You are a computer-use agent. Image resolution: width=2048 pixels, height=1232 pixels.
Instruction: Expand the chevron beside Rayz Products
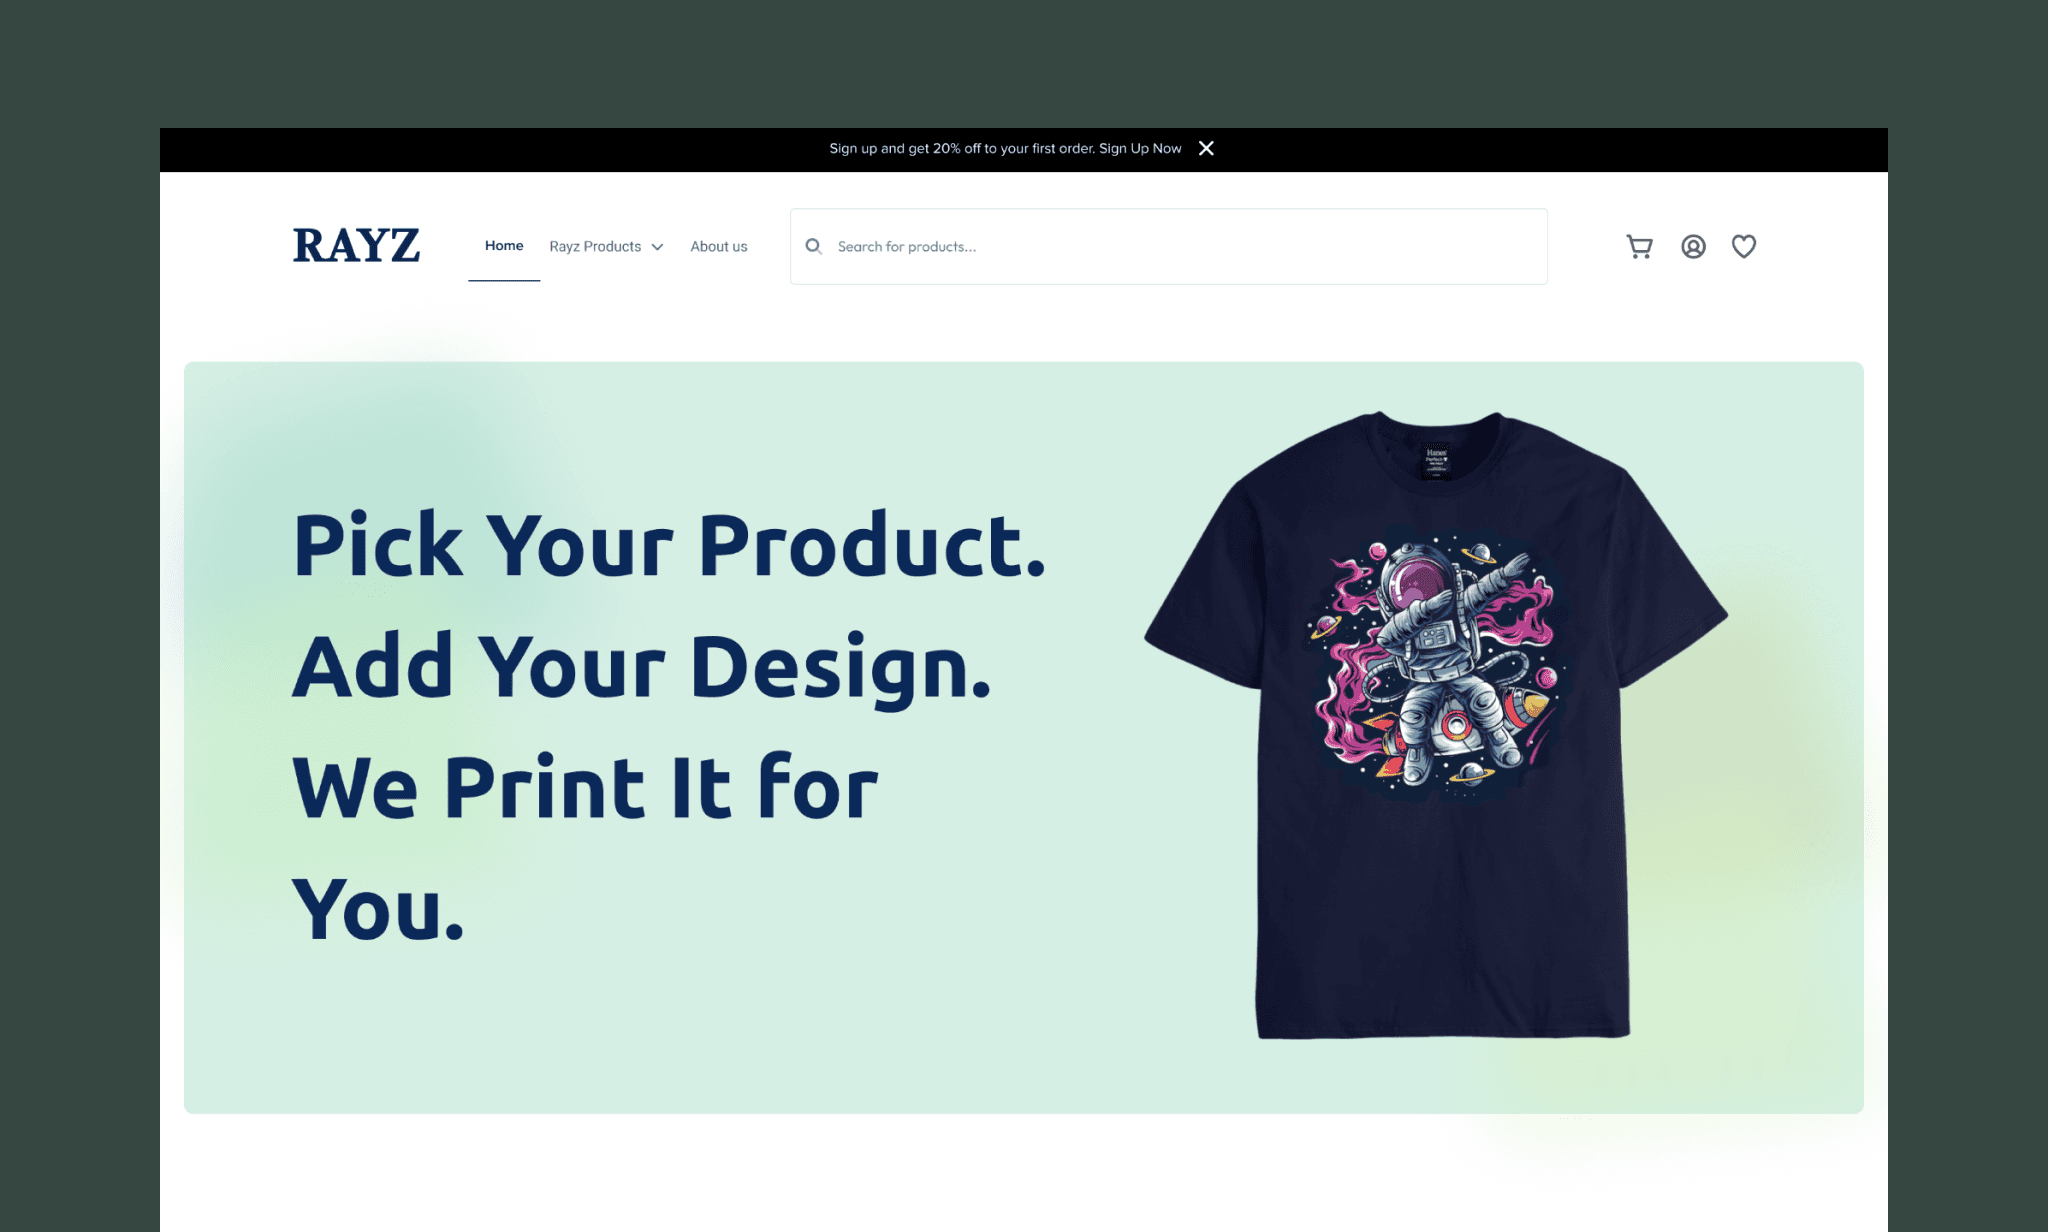[657, 247]
